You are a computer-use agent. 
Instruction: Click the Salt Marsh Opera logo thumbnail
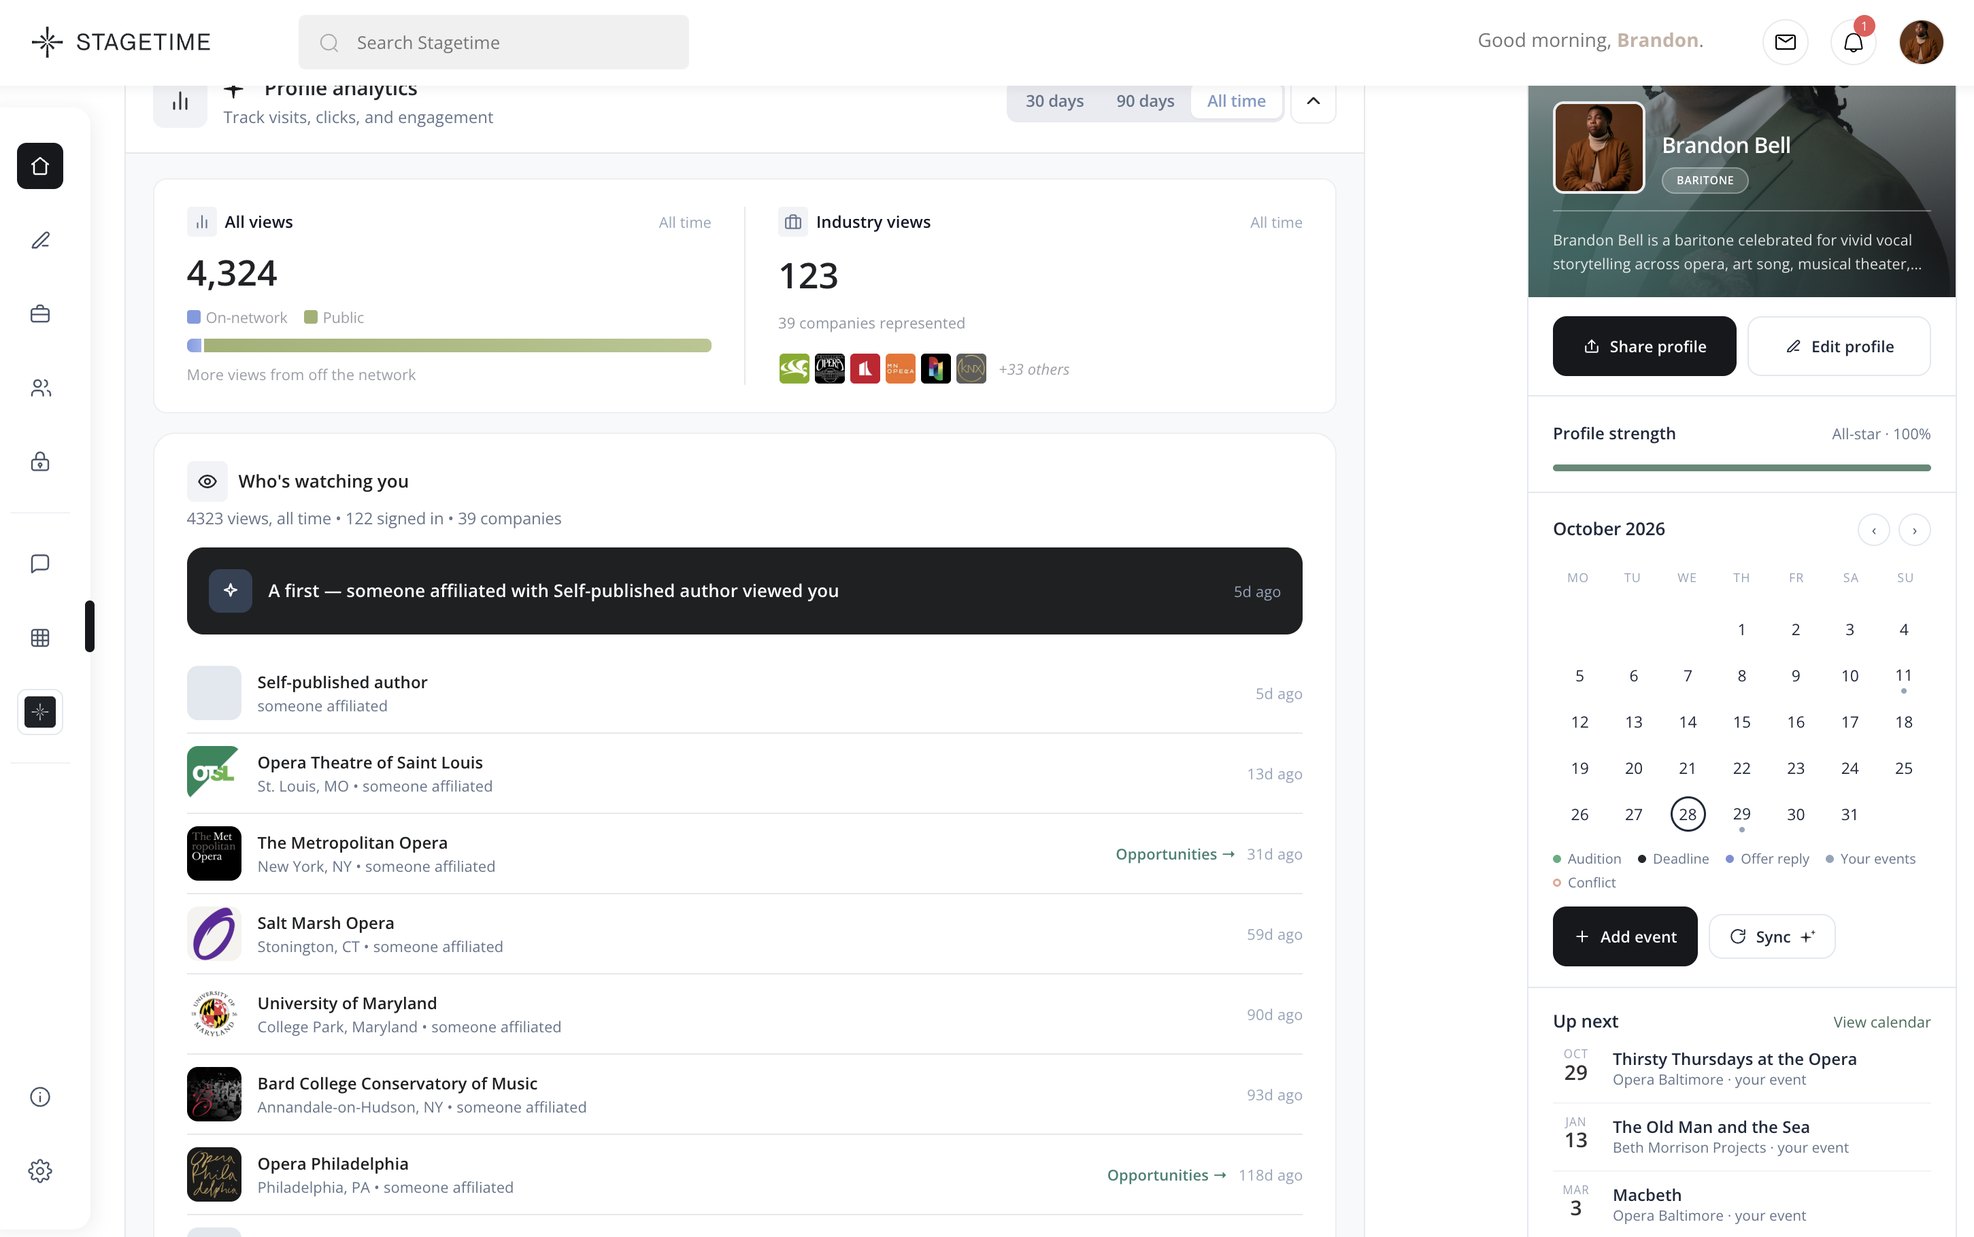point(214,934)
